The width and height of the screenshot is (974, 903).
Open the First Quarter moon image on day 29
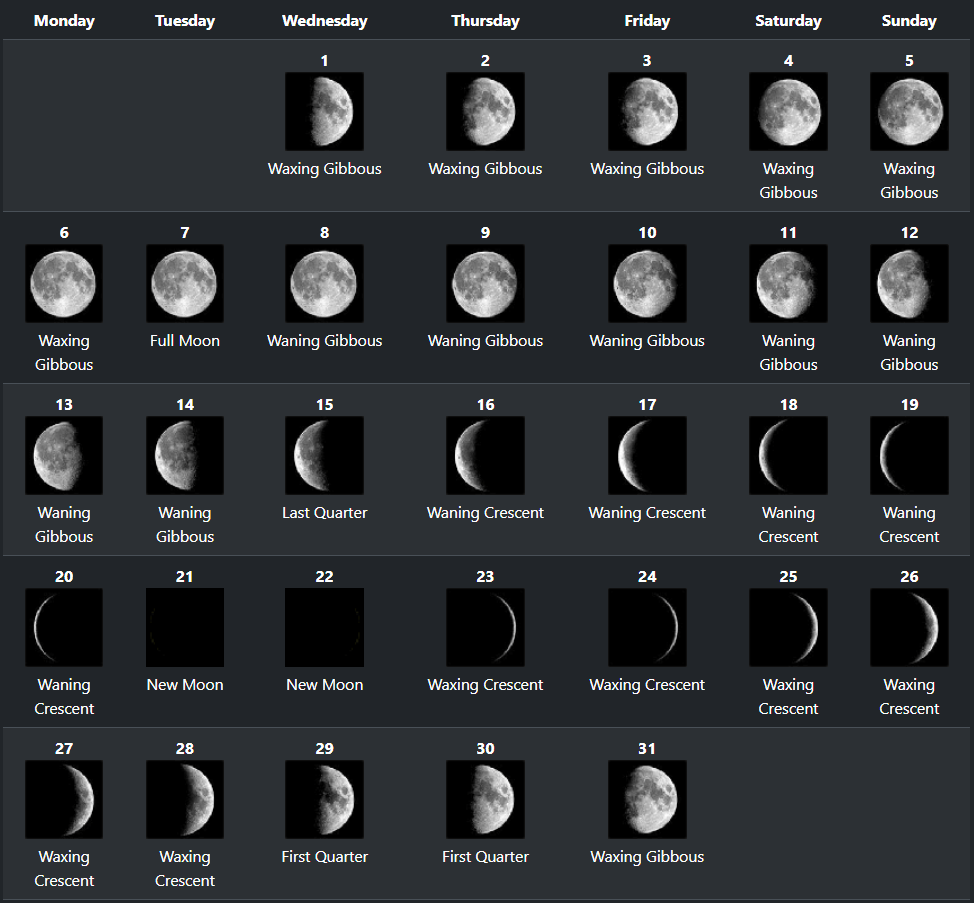324,800
